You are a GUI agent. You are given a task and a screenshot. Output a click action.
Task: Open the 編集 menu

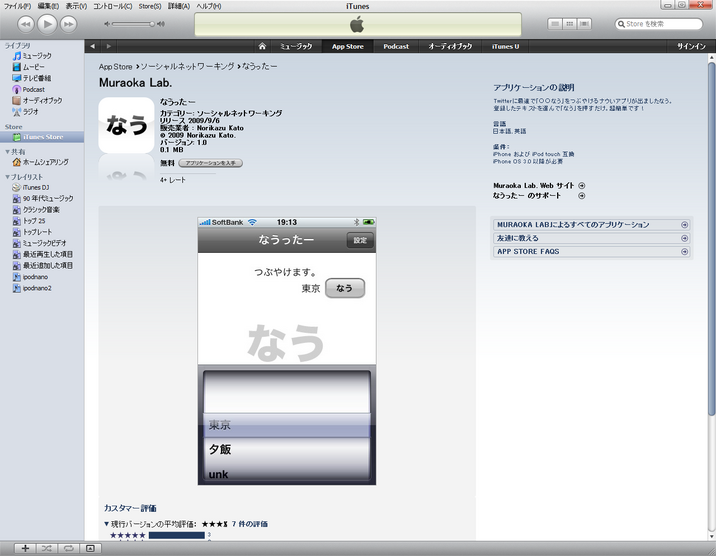[x=48, y=6]
